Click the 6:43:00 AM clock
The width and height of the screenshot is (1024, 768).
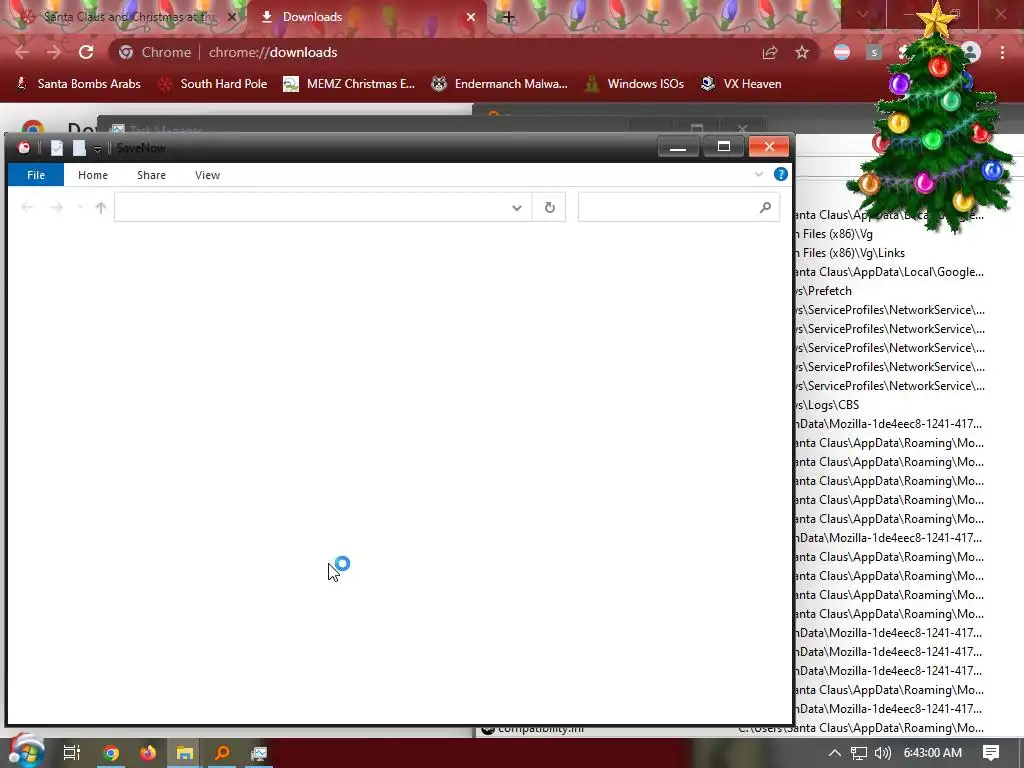click(933, 753)
